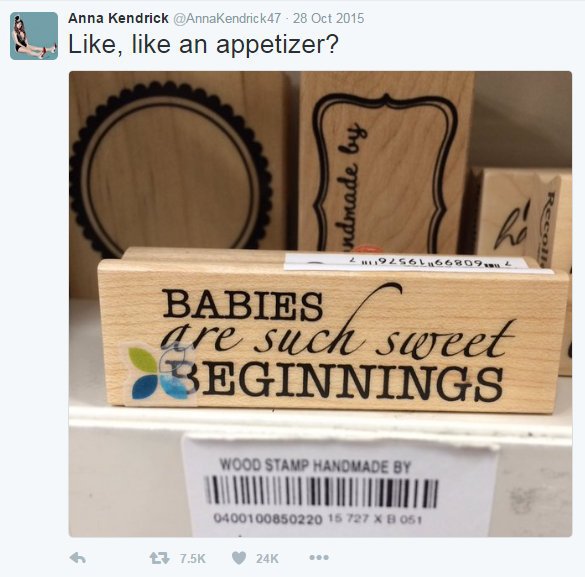Retweet using the retweet arrows icon
585x577 pixels.
[x=159, y=558]
